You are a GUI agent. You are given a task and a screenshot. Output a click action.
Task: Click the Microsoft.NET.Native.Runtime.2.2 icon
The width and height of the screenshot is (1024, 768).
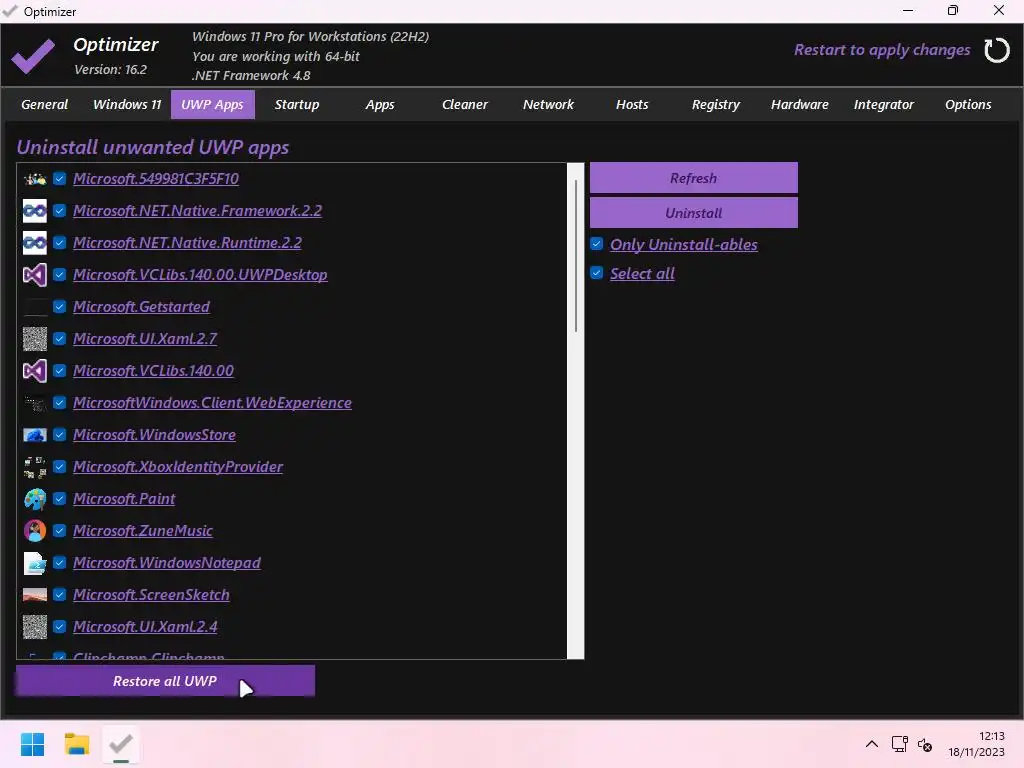click(x=35, y=243)
